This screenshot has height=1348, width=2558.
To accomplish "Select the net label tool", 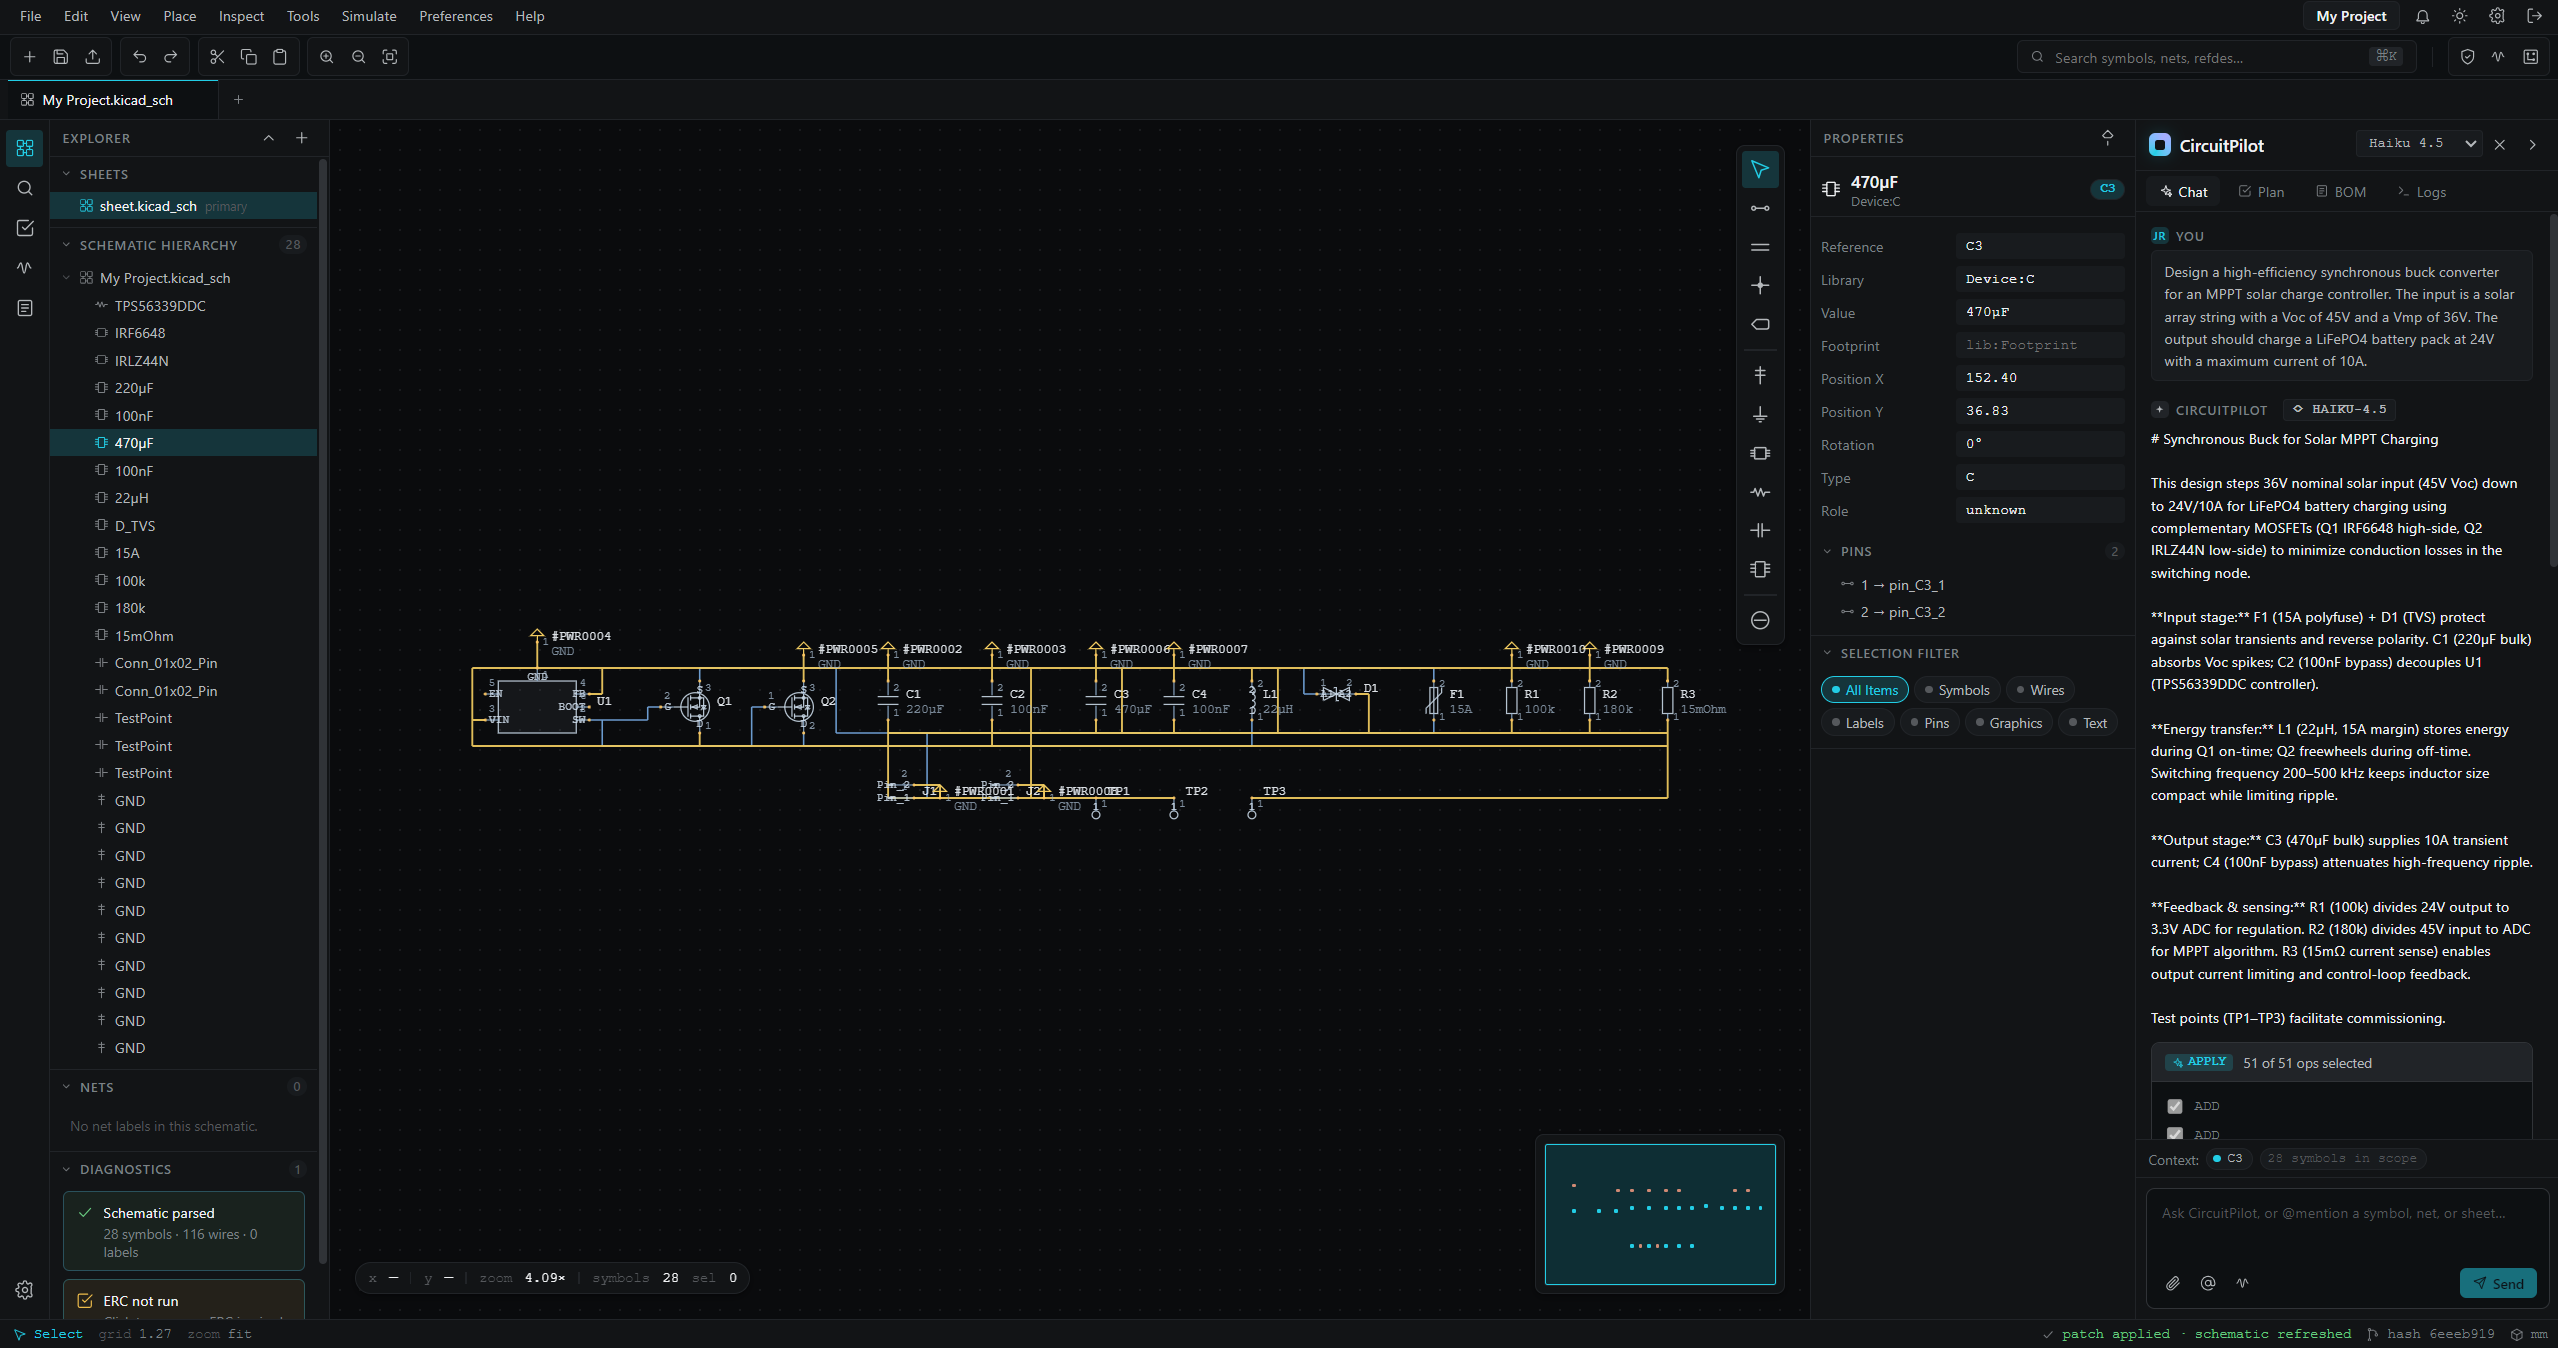I will coord(1760,324).
